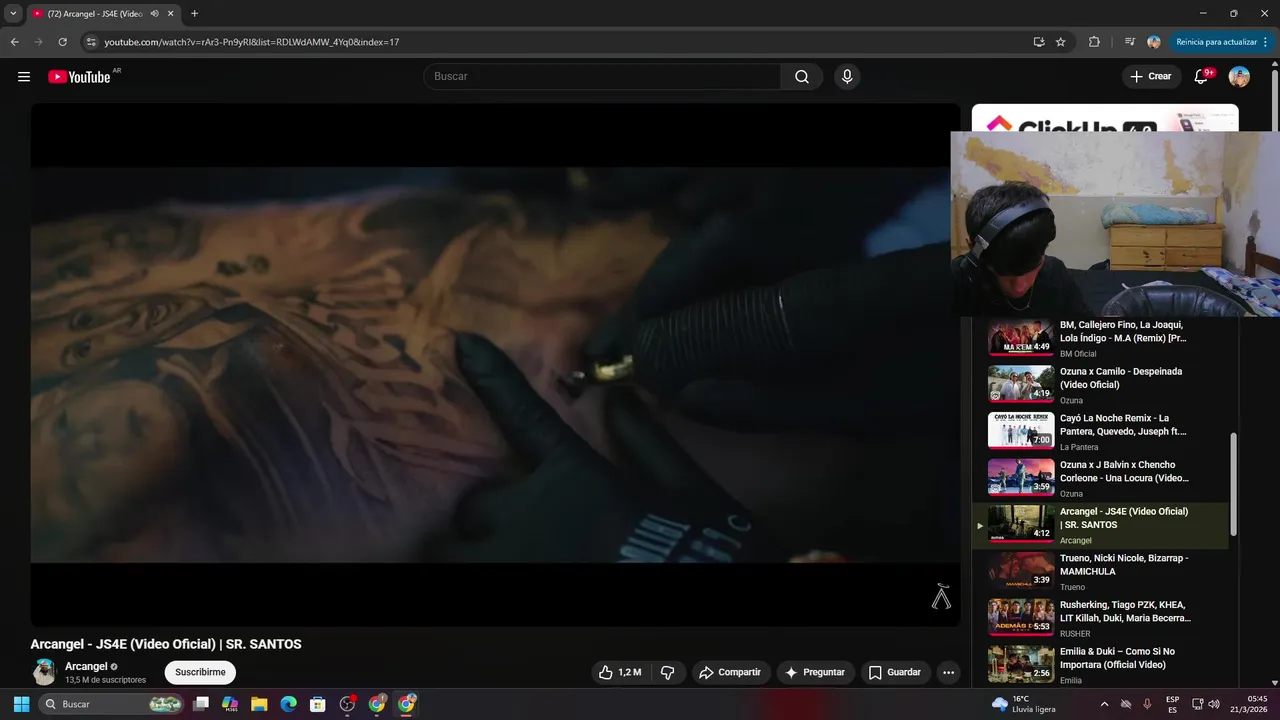Open the Windows Start menu
The width and height of the screenshot is (1280, 720).
click(x=21, y=704)
